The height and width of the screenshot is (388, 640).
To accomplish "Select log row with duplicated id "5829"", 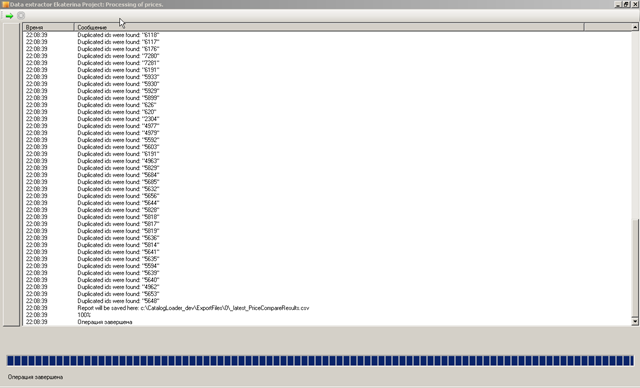I will pos(327,168).
